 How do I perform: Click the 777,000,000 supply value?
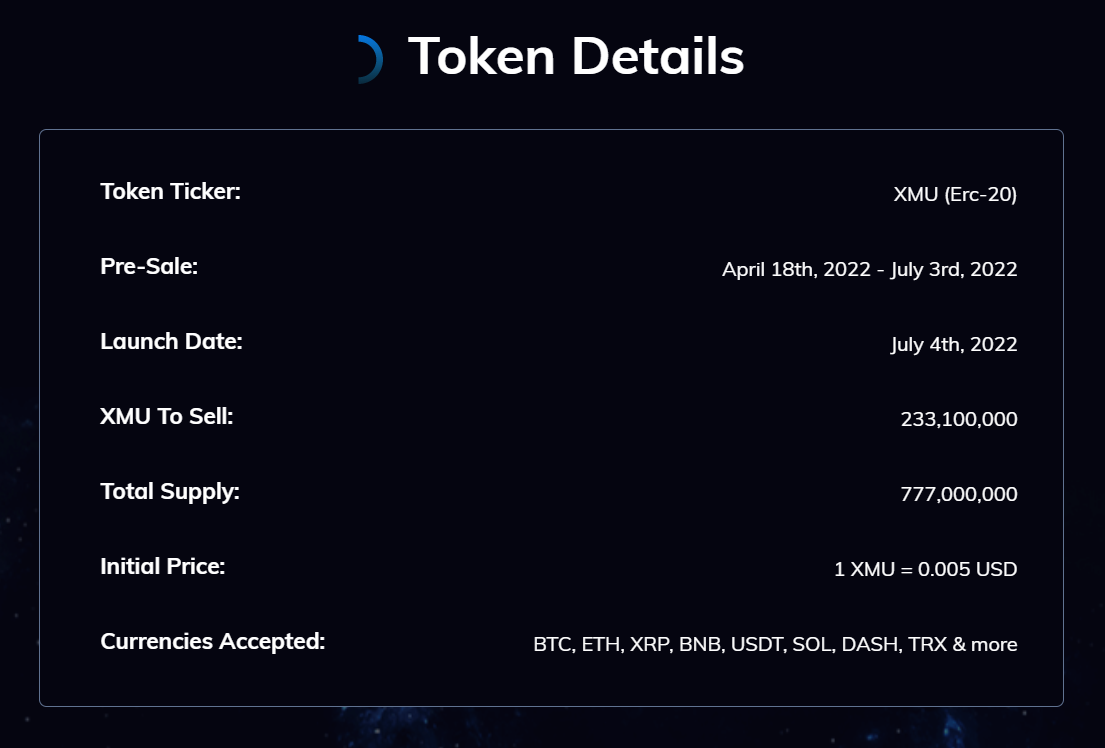click(959, 494)
